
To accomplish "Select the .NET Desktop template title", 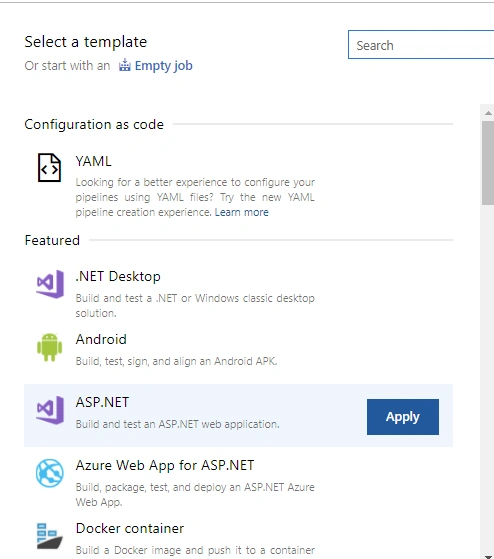I will [118, 276].
